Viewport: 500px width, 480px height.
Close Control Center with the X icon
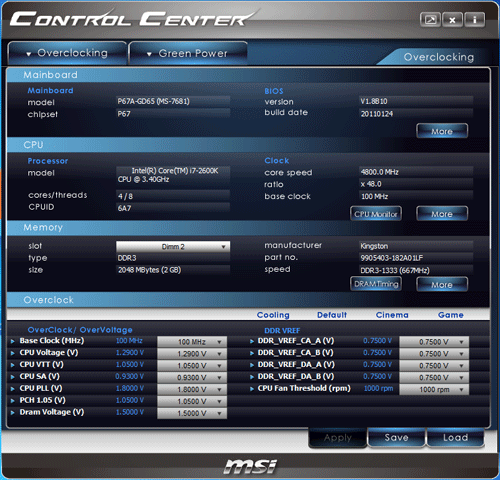pos(452,20)
